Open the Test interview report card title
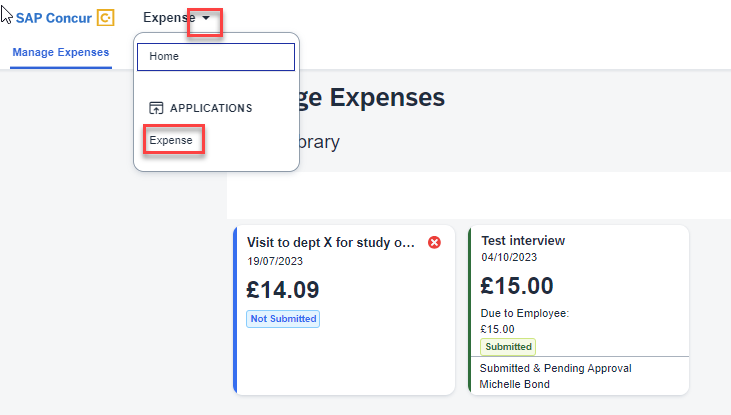 point(523,241)
